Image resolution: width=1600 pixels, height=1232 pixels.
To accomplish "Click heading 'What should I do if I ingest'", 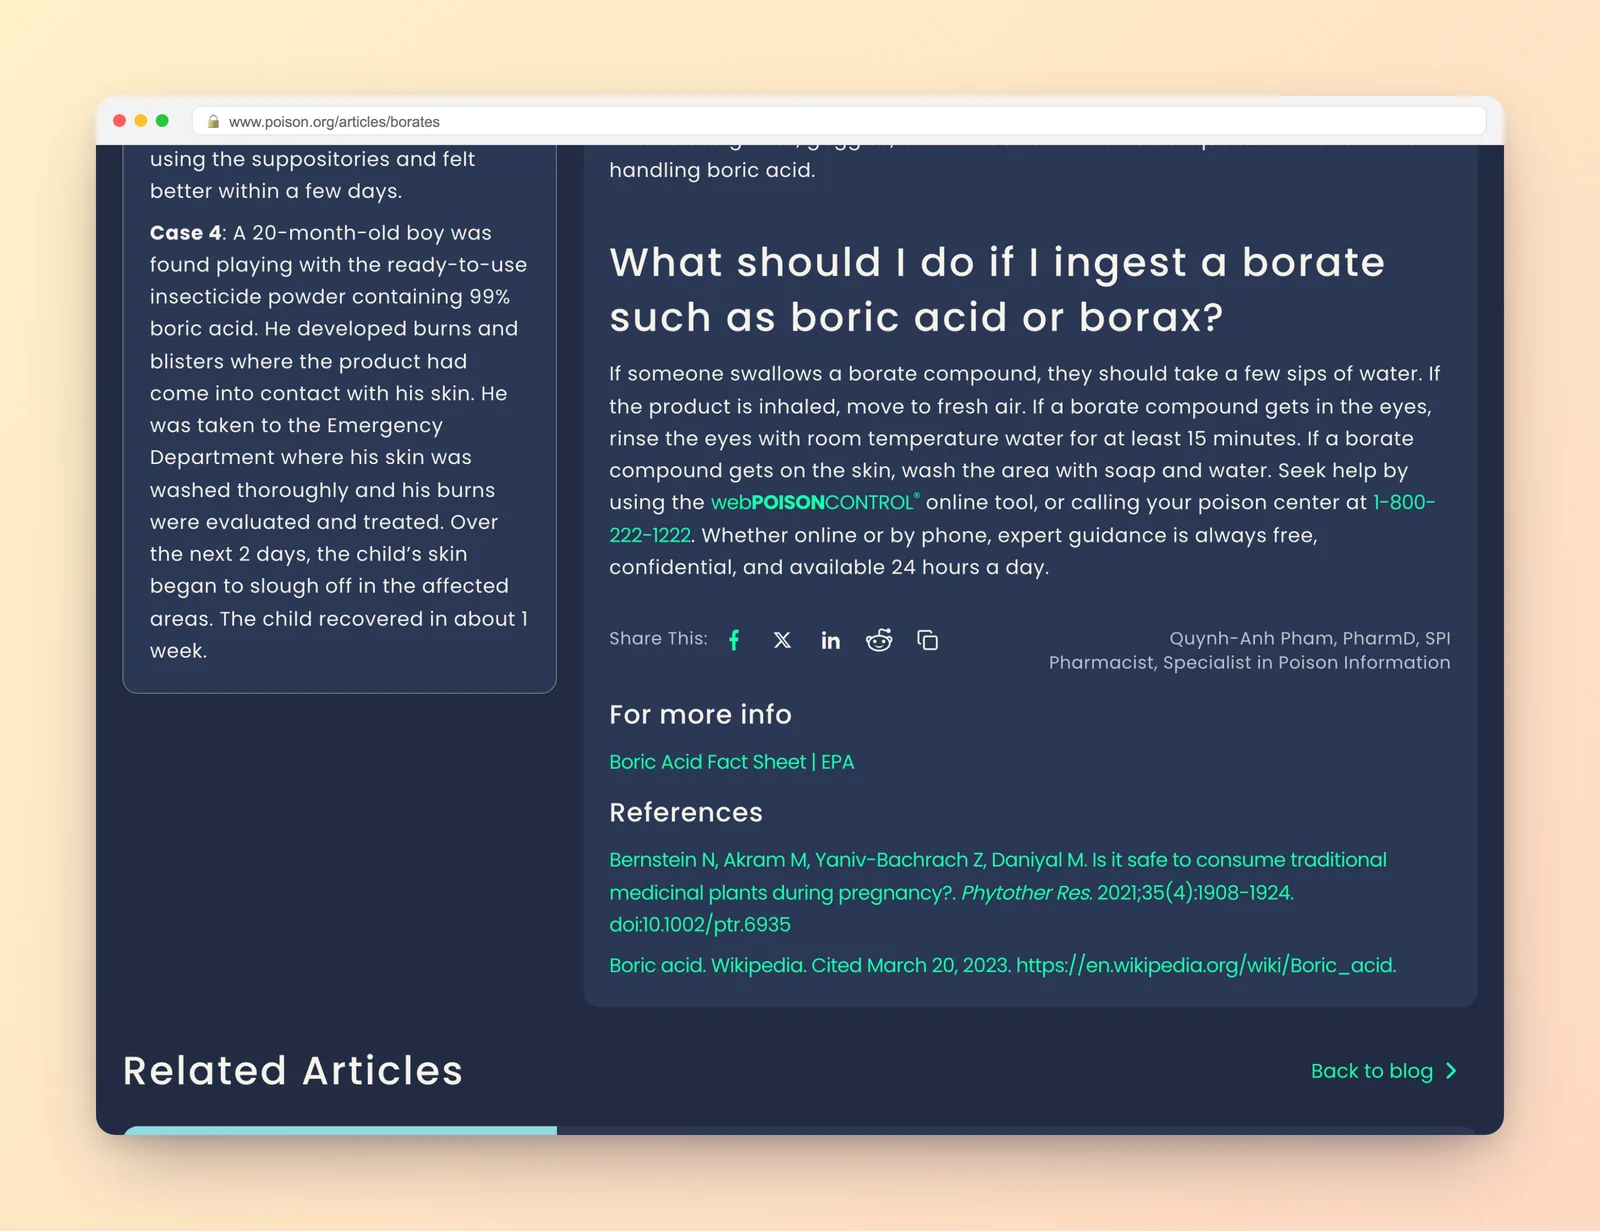I will (x=997, y=290).
